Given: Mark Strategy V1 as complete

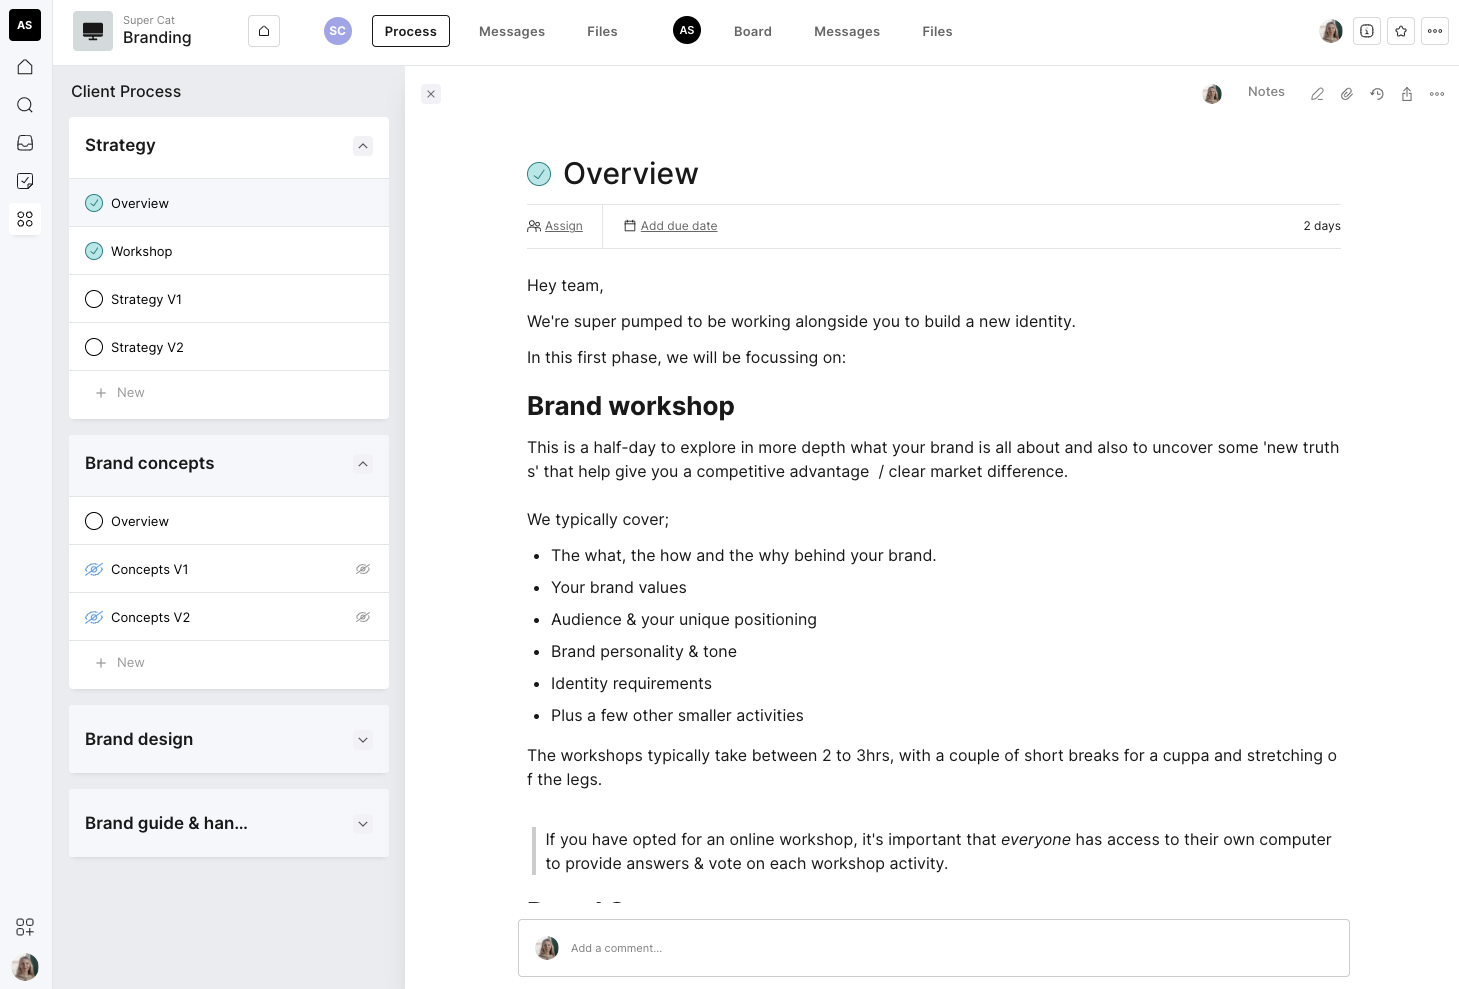Looking at the screenshot, I should [x=94, y=299].
